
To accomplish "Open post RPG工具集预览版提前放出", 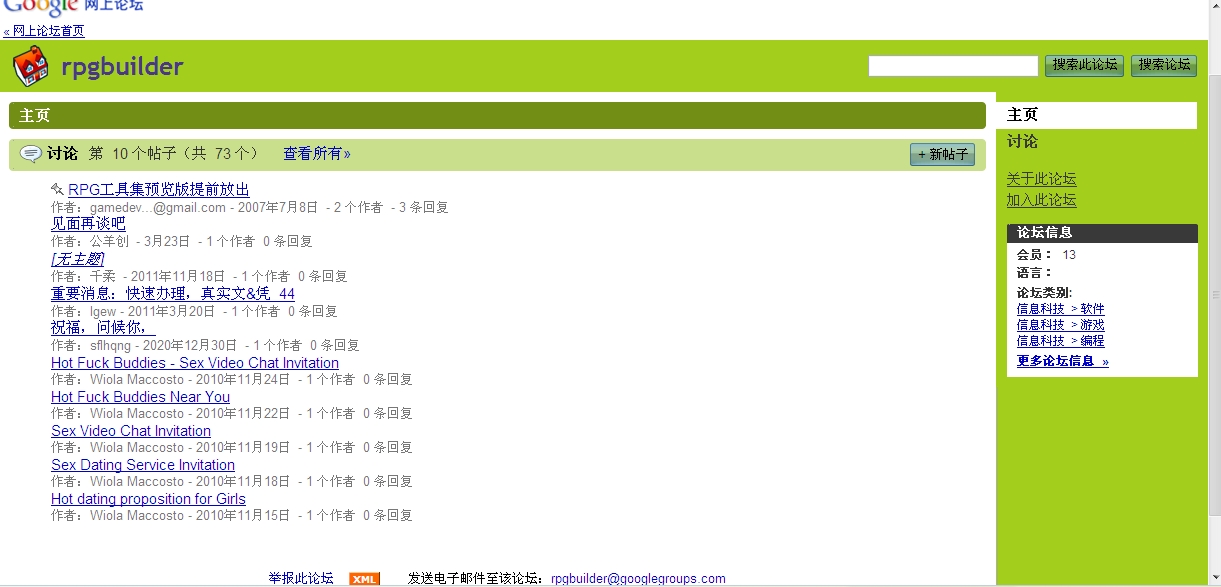I will (x=159, y=189).
